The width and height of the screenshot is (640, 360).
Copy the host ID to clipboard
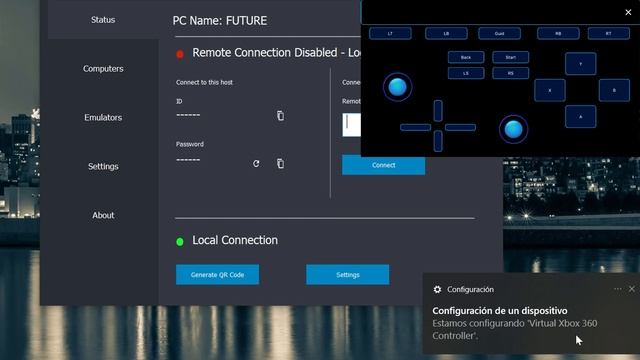(x=280, y=116)
